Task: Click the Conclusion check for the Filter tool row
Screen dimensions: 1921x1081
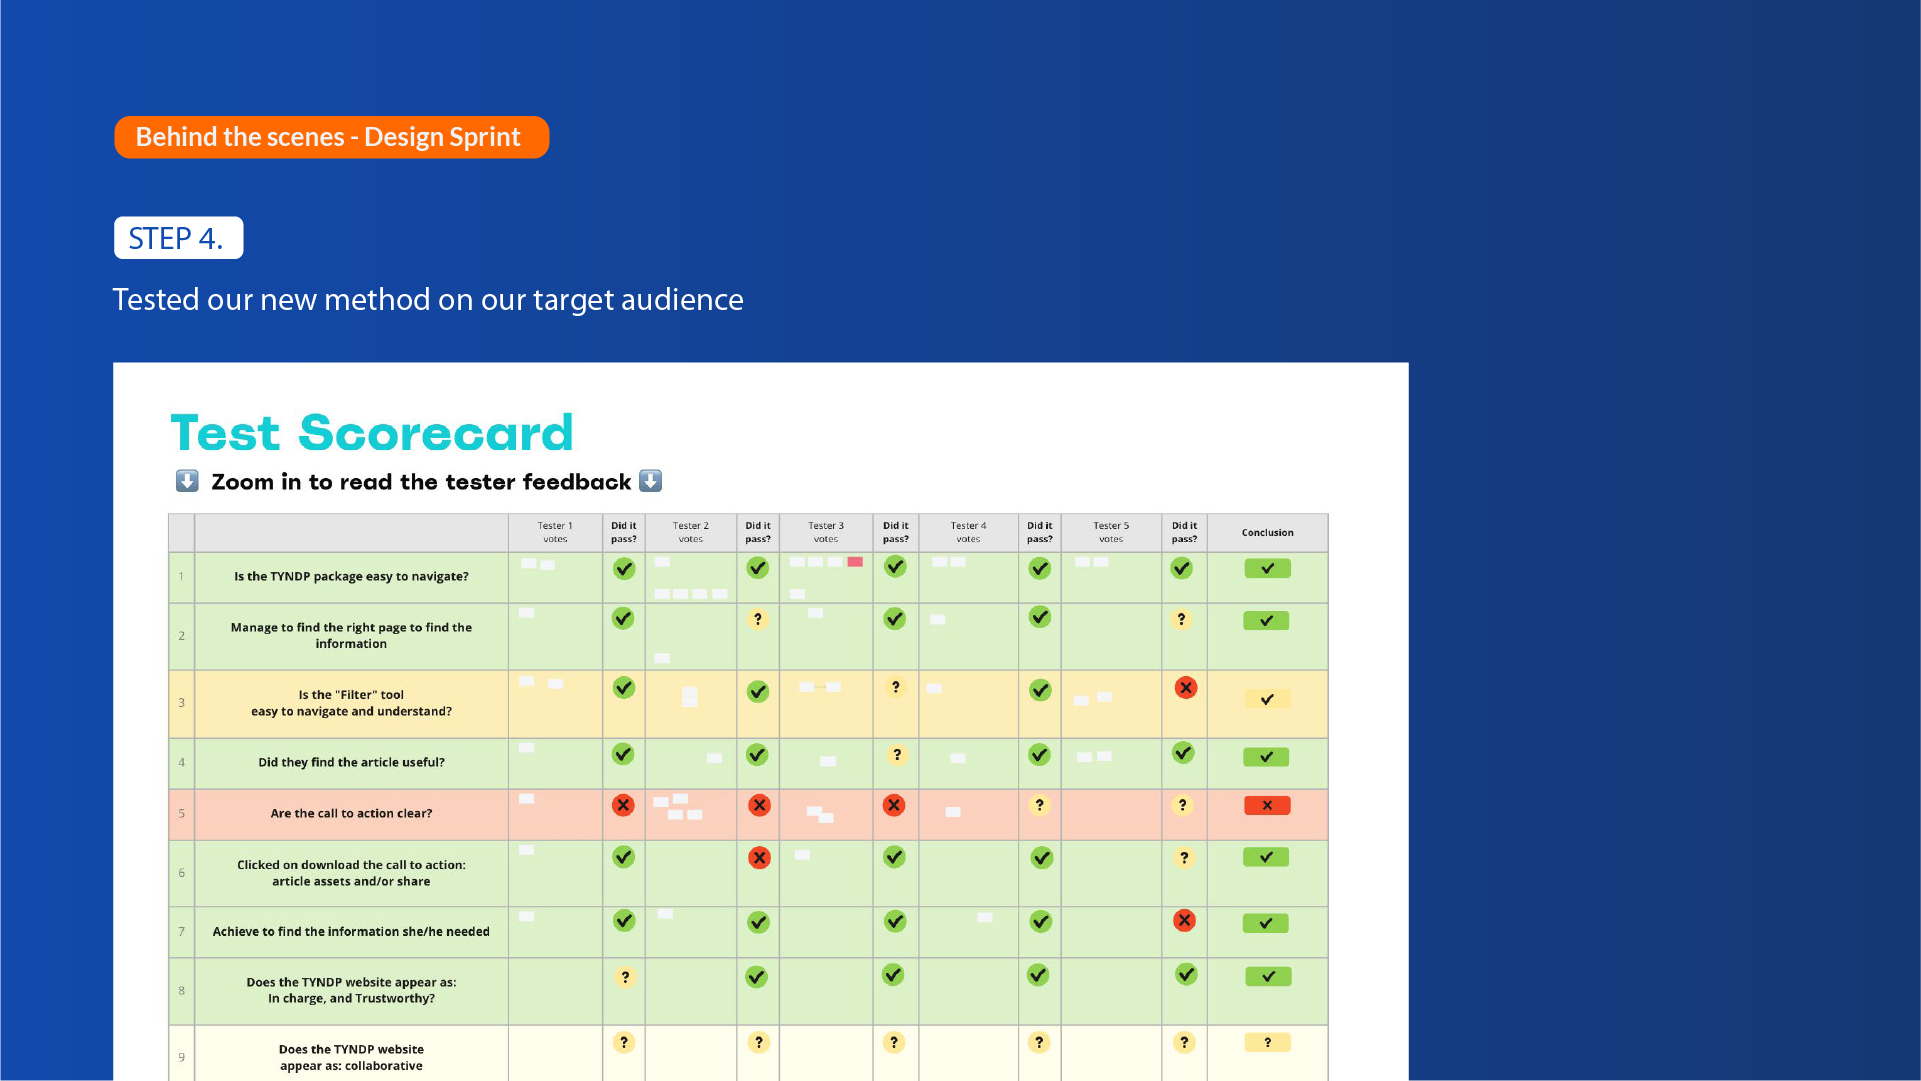Action: [1267, 700]
